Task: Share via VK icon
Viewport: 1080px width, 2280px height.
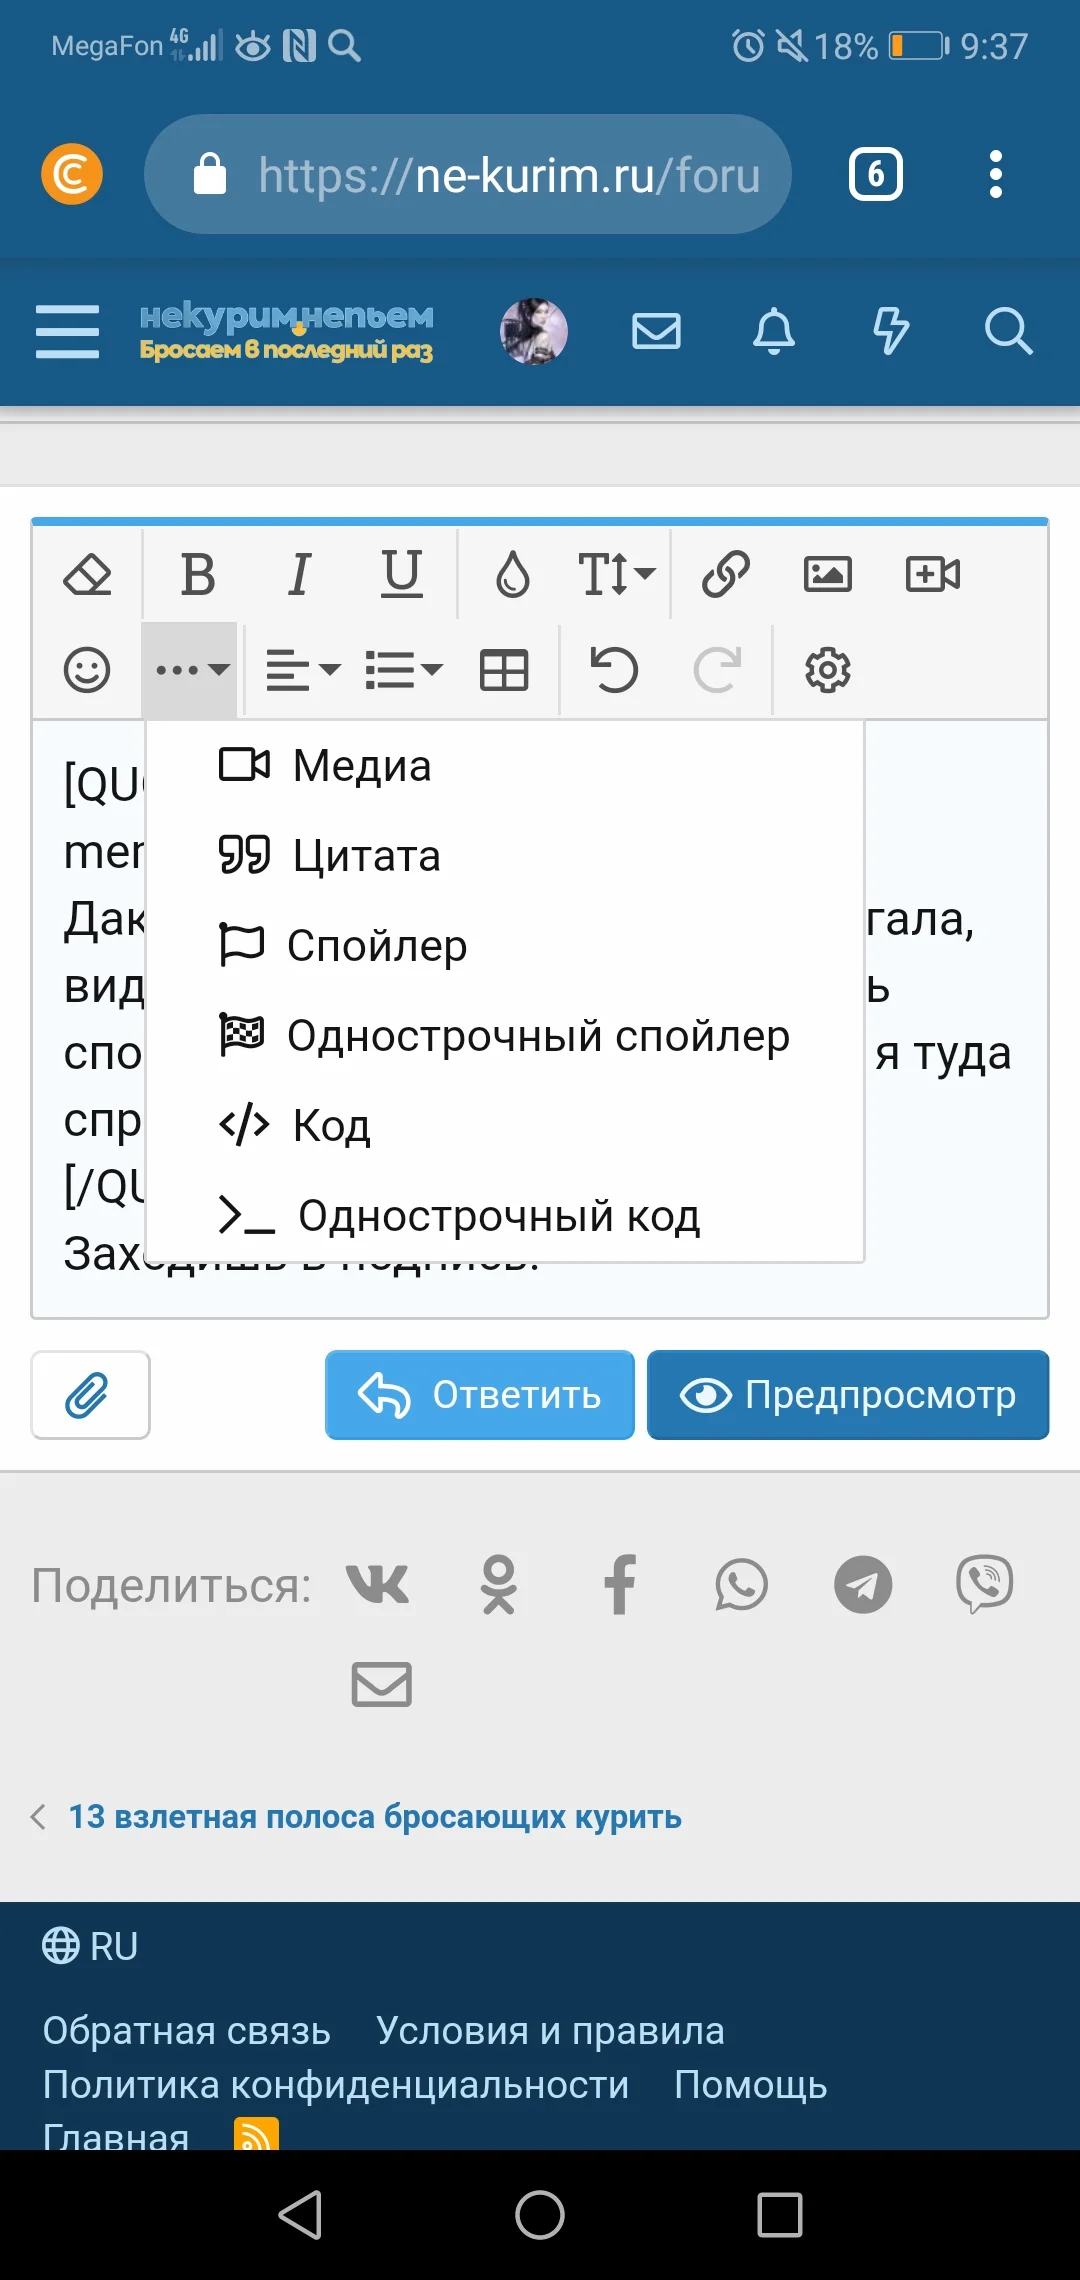Action: pyautogui.click(x=377, y=1585)
